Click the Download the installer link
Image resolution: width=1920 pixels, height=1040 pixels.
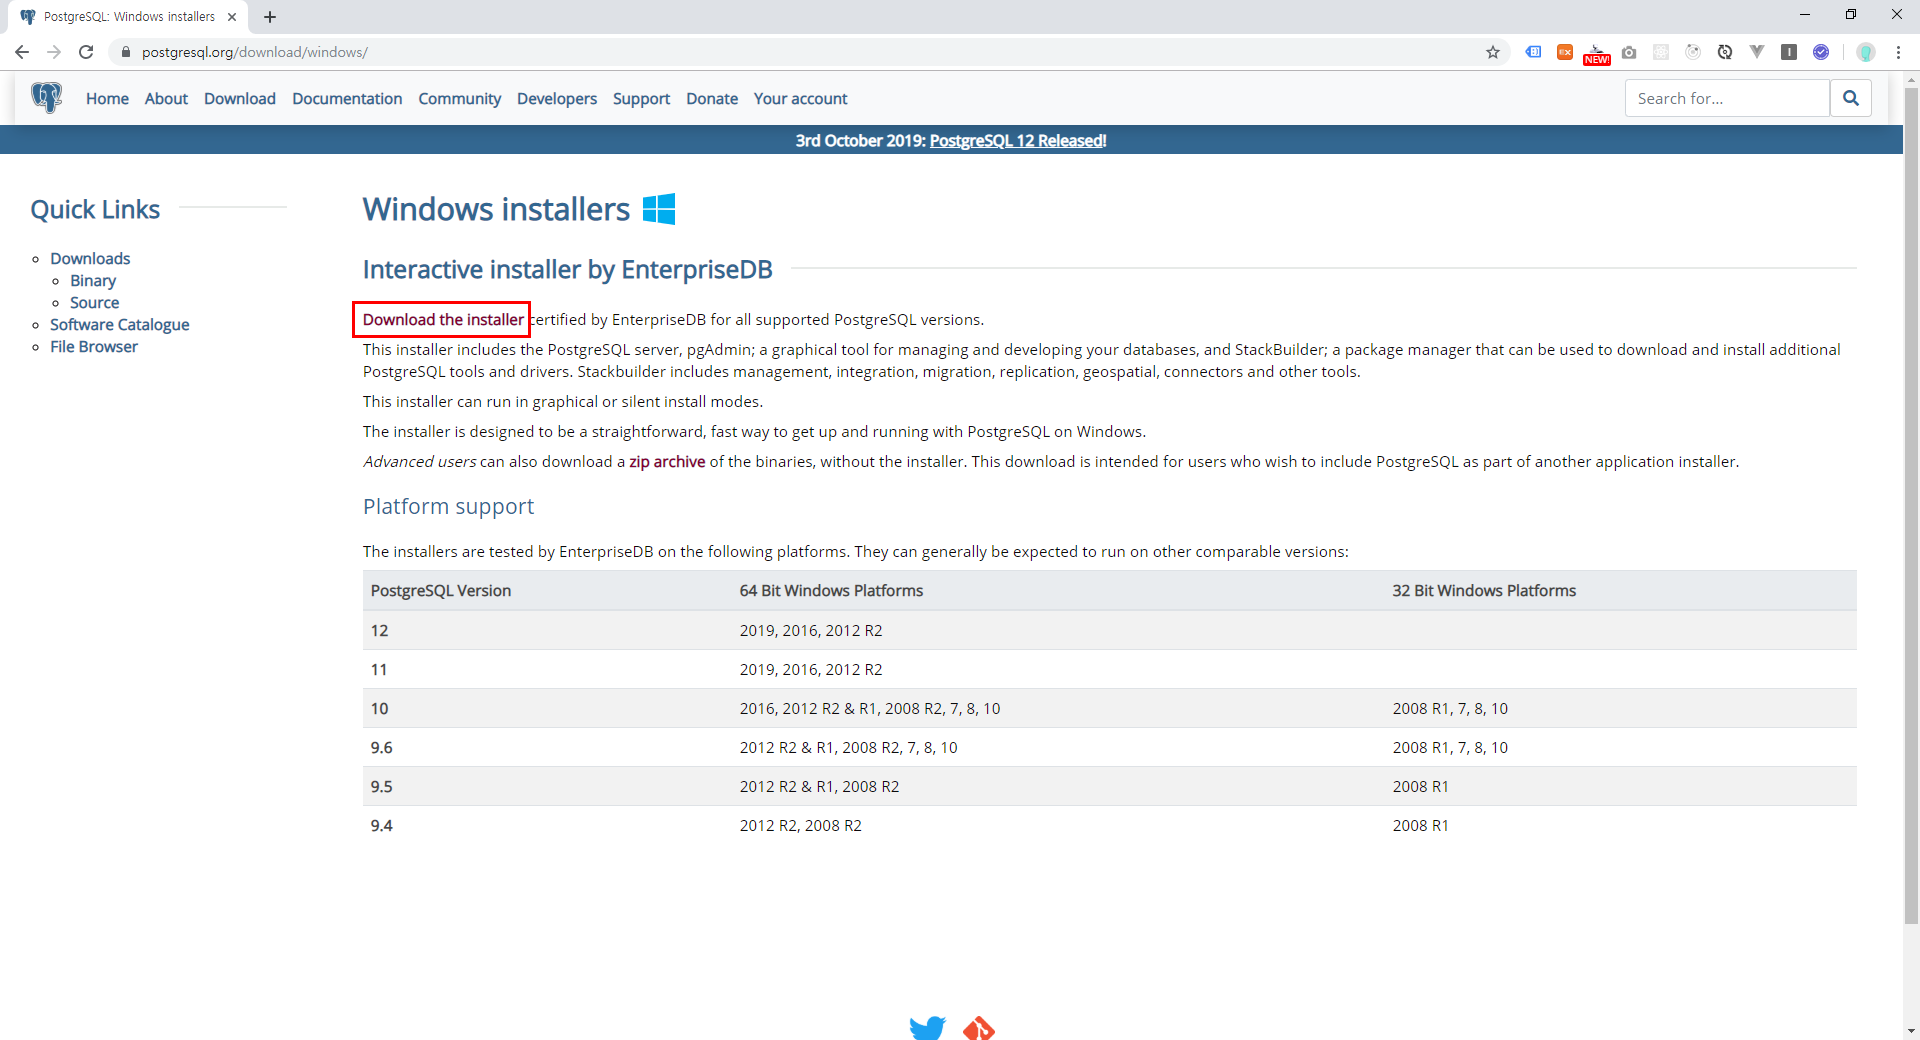click(x=443, y=319)
